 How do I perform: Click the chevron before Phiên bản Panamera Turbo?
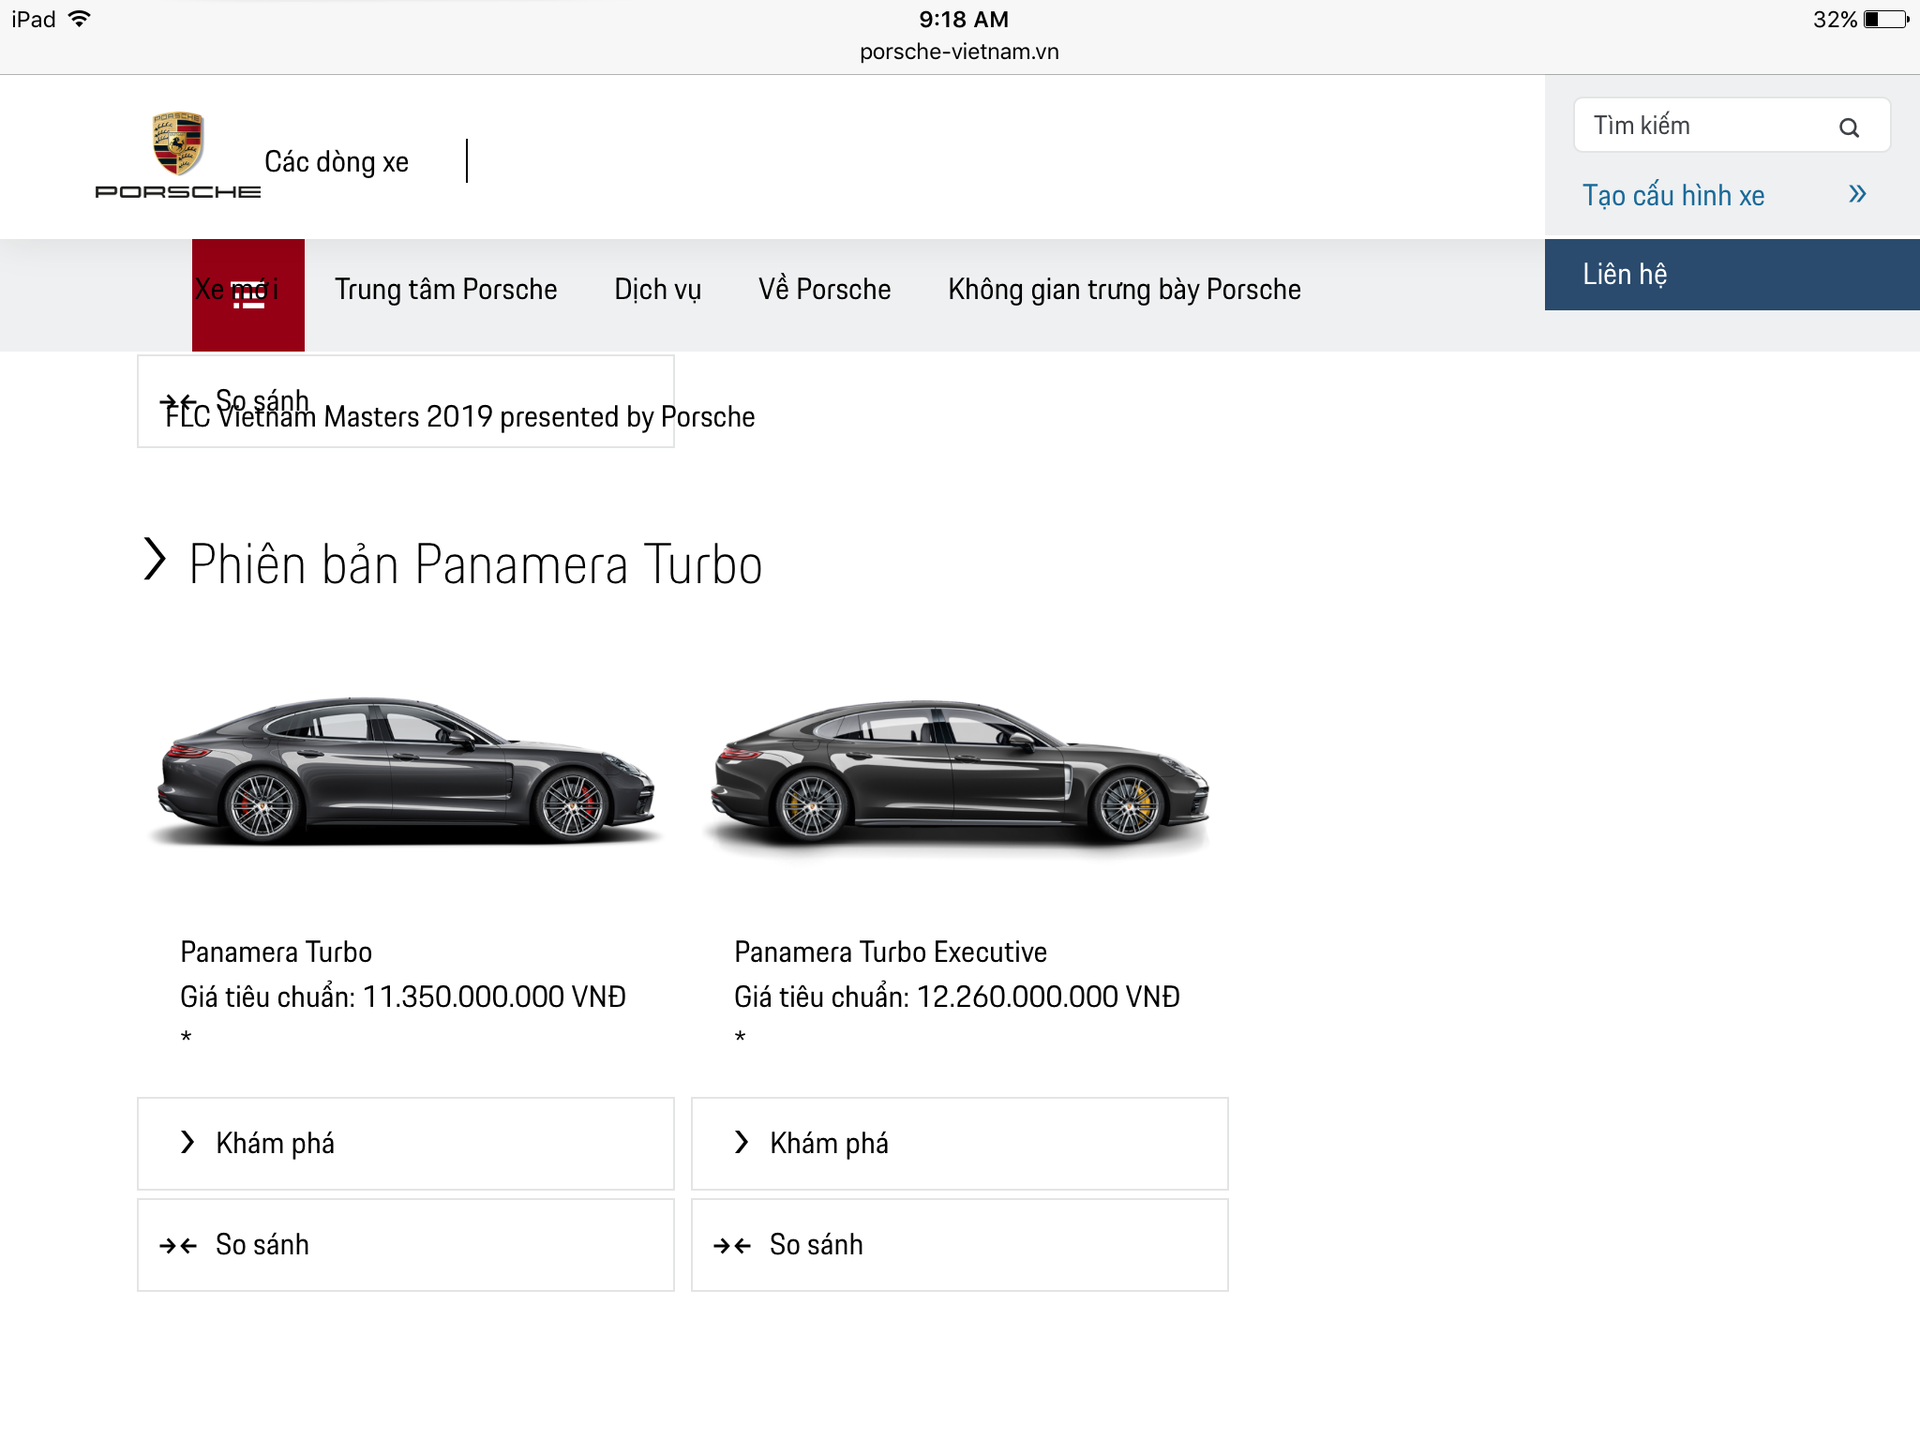[154, 560]
